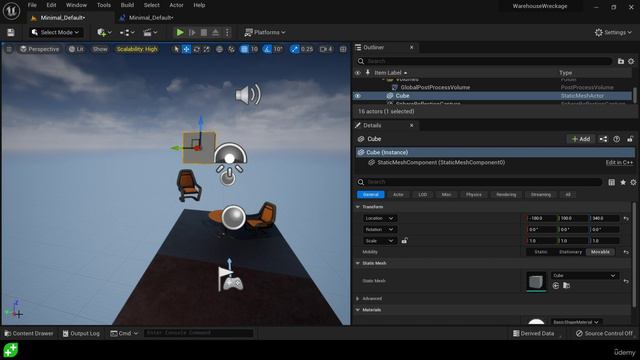Activate the translate move gizmo tool
The width and height of the screenshot is (640, 360).
point(186,49)
